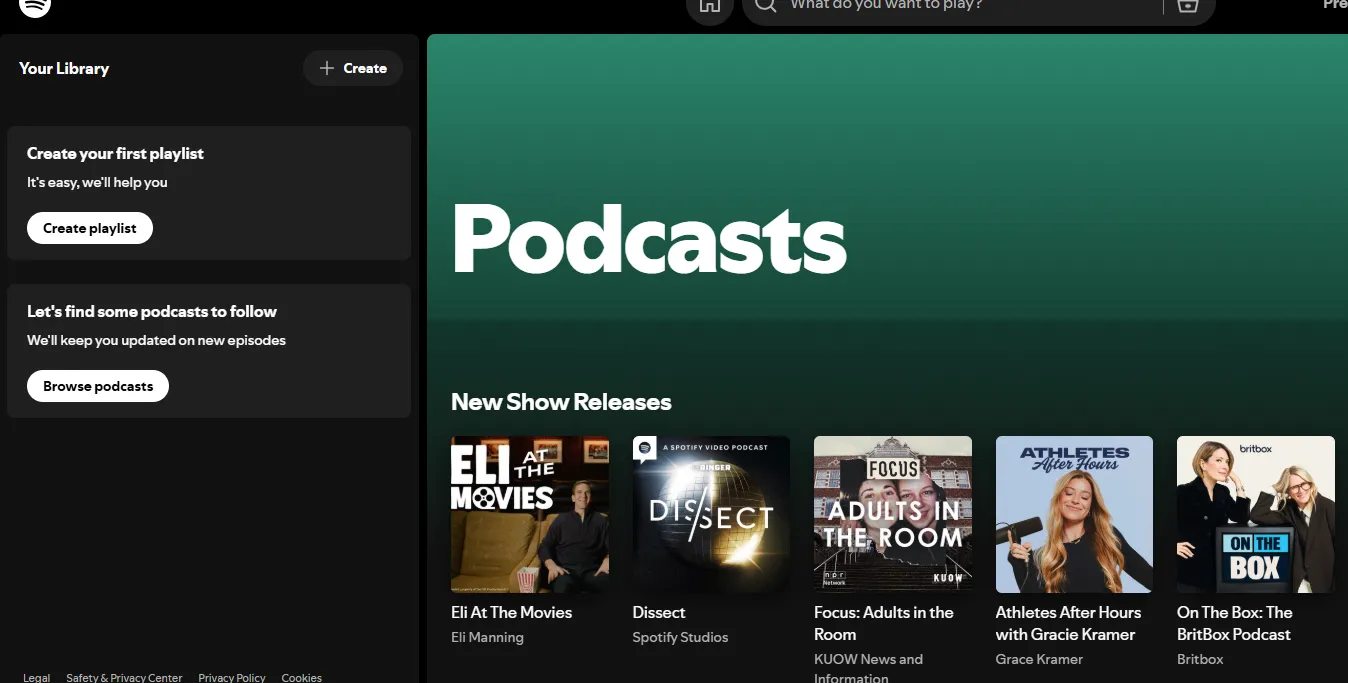Open the Privacy Policy footer link
Screen dimensions: 1348x683
[x=232, y=677]
